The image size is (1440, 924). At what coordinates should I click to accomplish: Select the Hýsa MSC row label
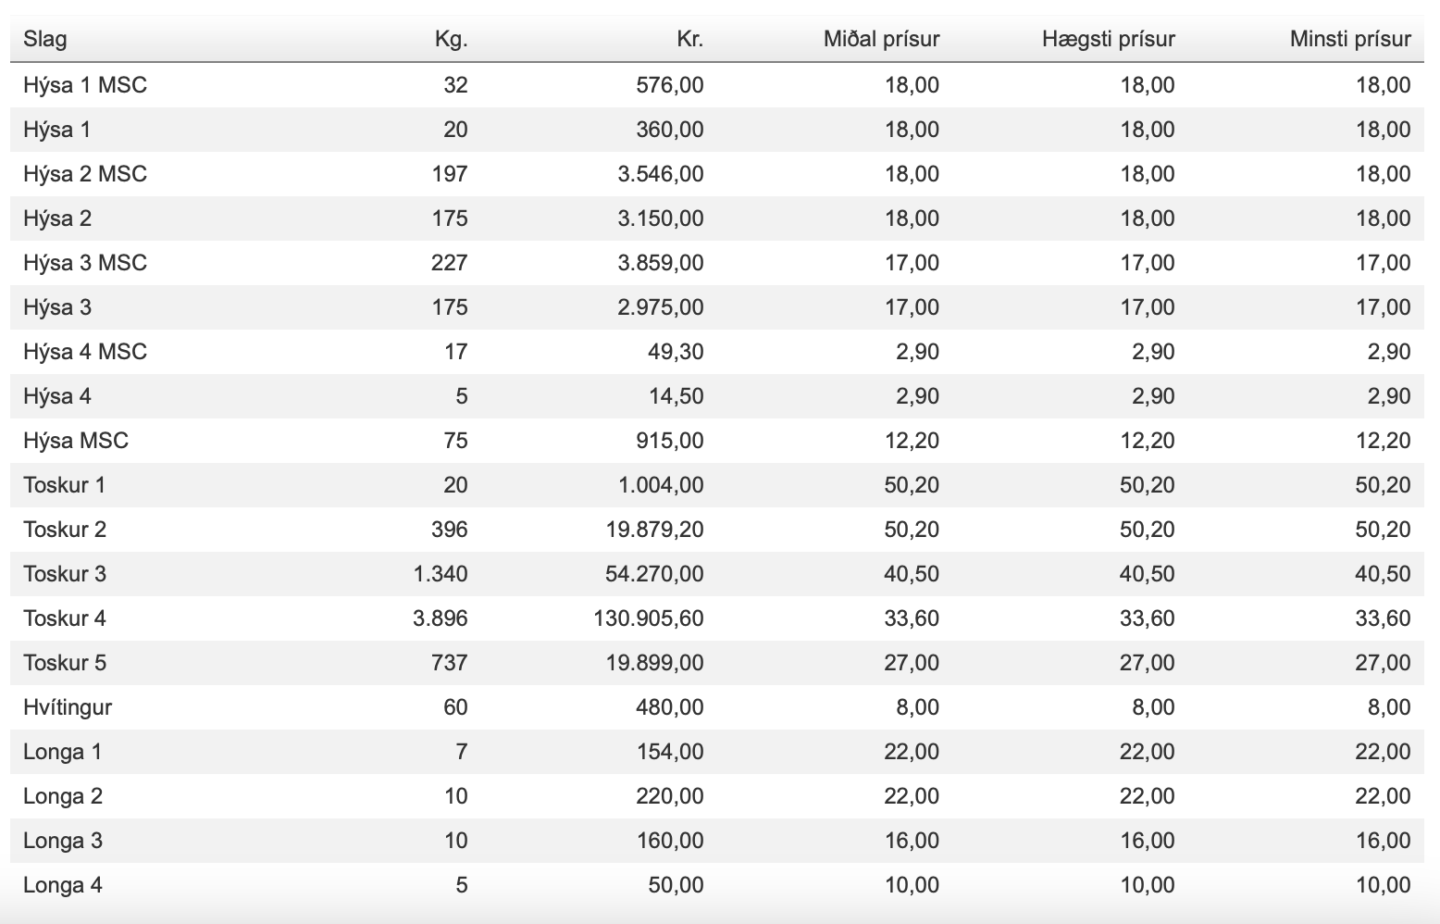(x=76, y=441)
